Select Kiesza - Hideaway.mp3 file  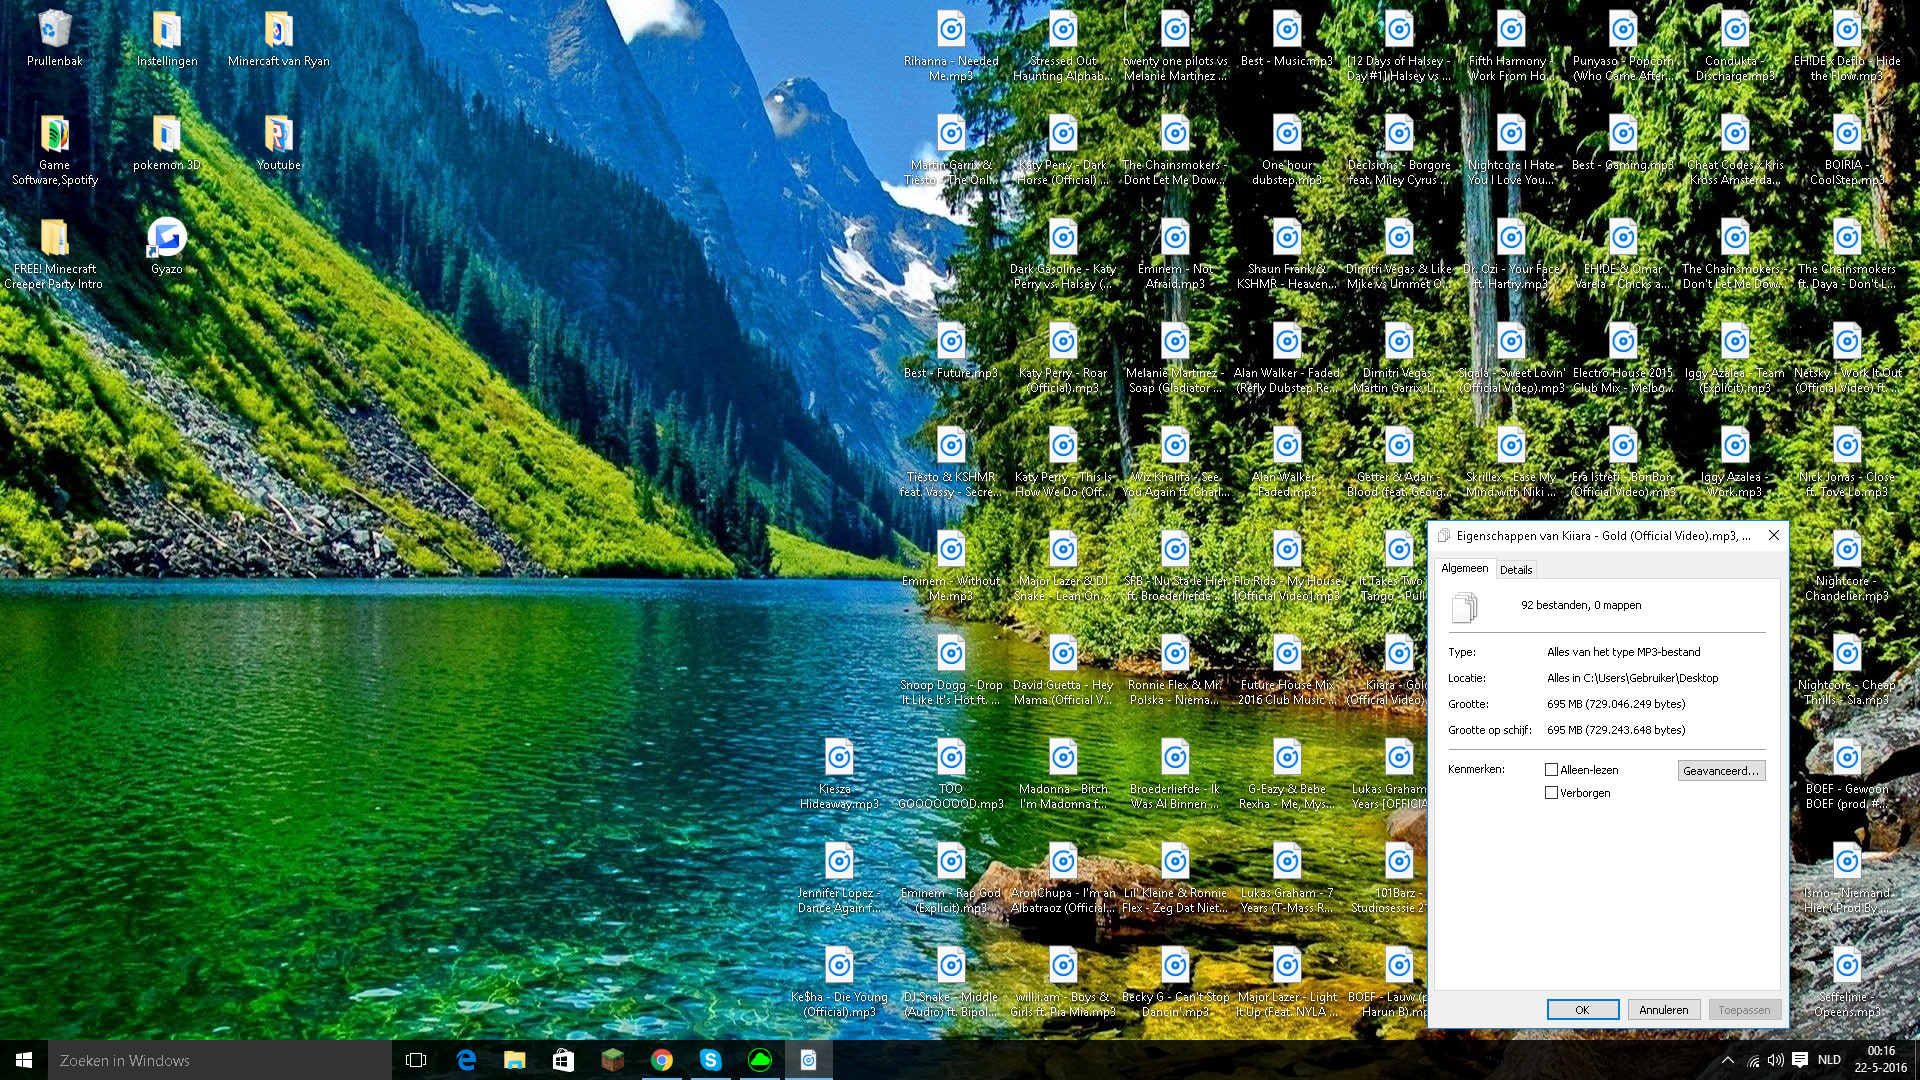coord(839,775)
